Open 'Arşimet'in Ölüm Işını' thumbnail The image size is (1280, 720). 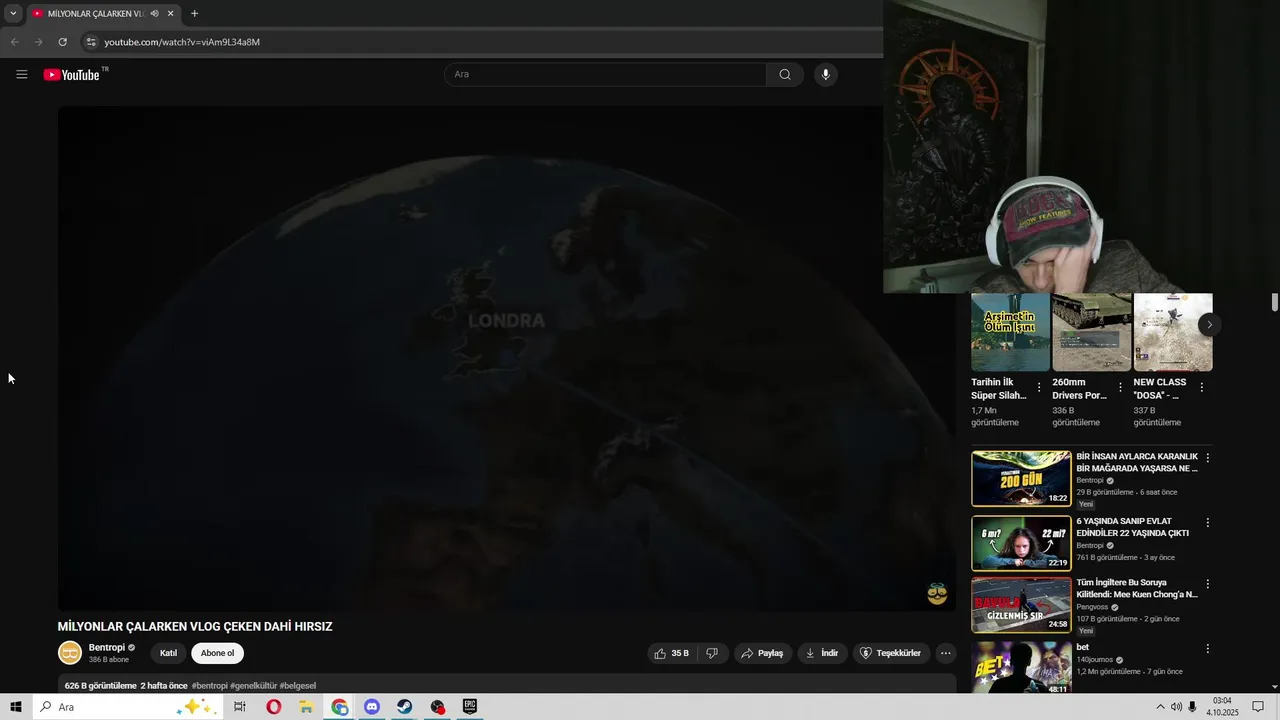pos(1010,332)
